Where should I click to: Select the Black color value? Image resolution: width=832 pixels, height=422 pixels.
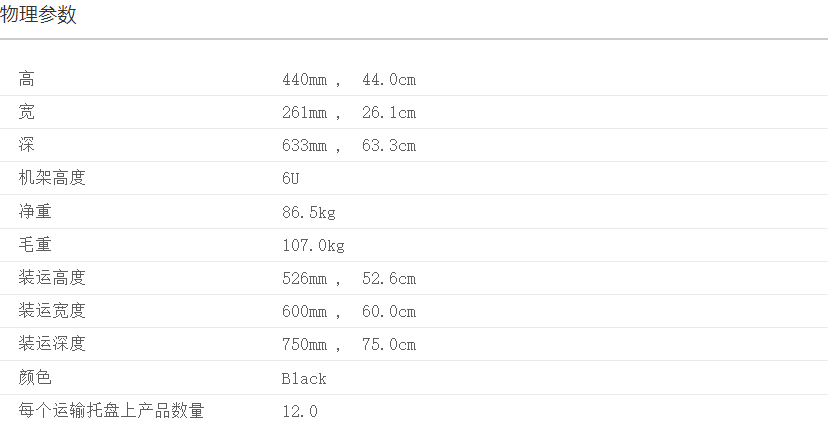pos(304,379)
